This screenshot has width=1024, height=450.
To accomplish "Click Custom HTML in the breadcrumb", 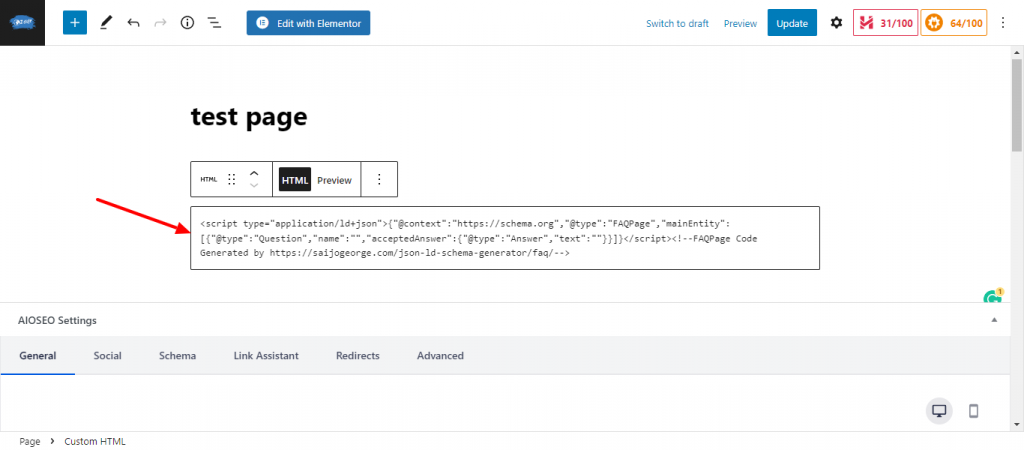I will 95,442.
